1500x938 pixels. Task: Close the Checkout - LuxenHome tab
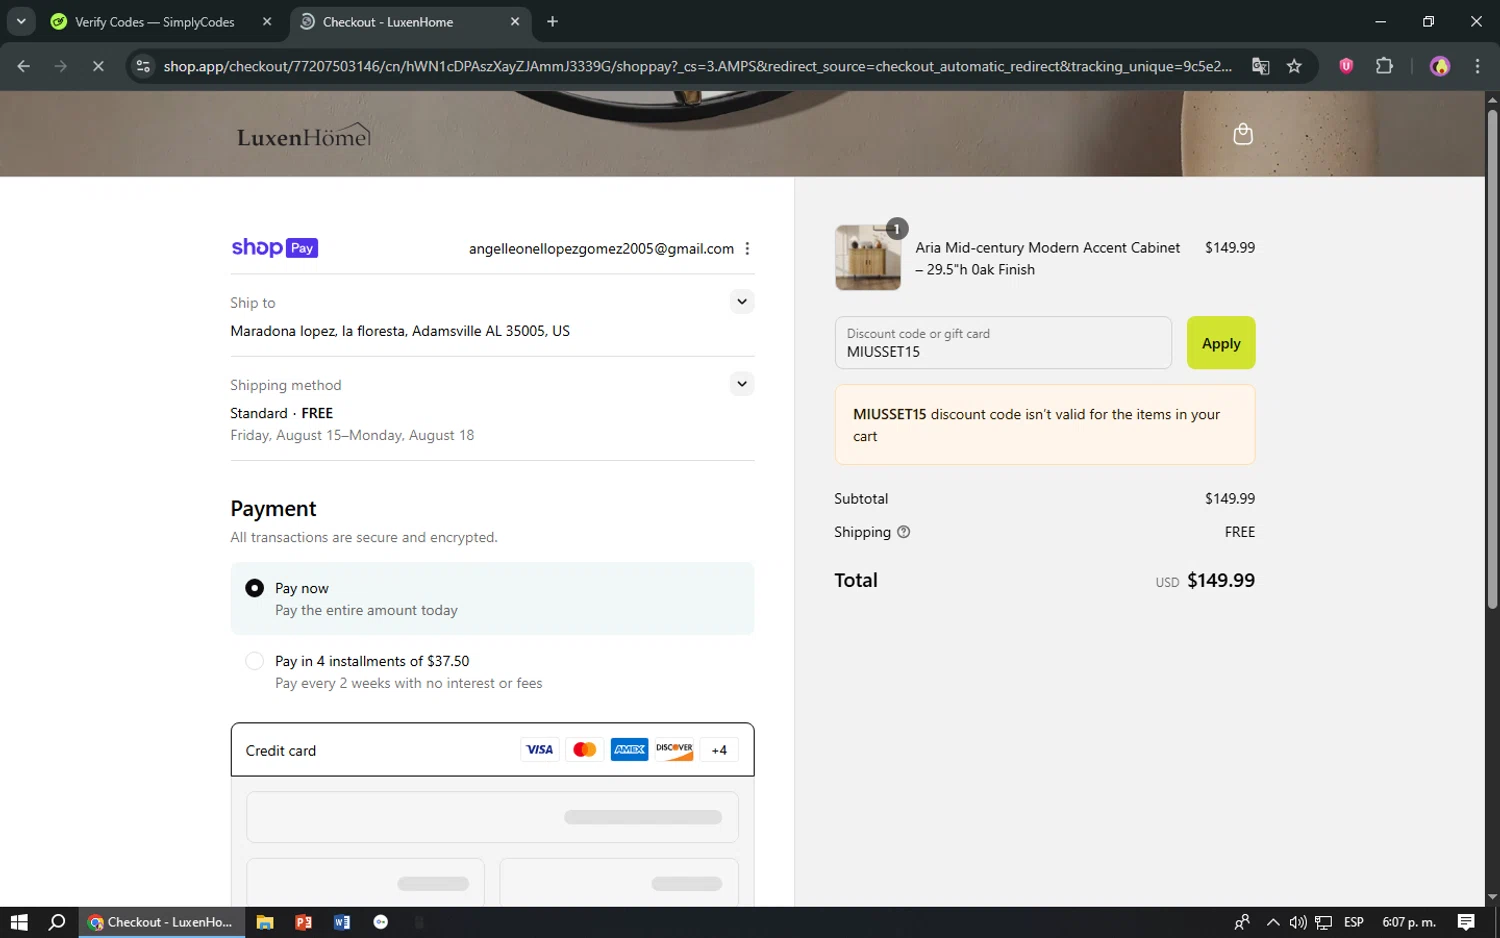point(515,21)
